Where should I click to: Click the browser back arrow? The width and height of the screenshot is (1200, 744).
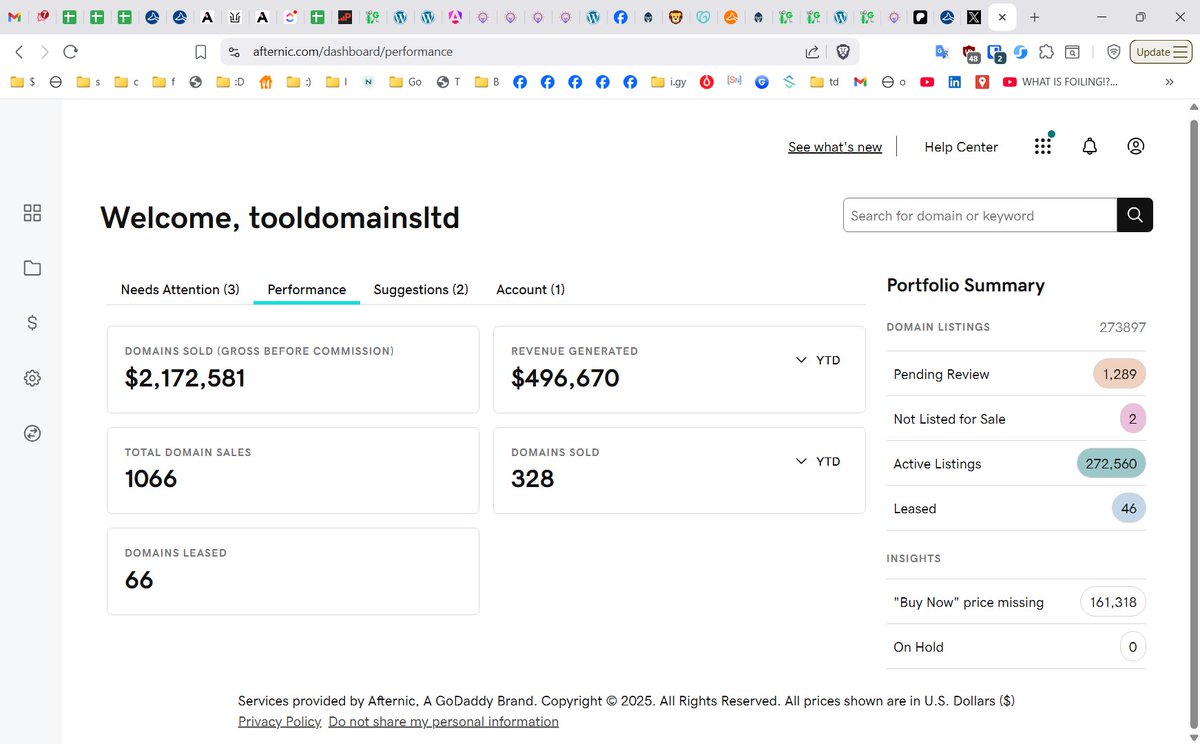coord(19,52)
